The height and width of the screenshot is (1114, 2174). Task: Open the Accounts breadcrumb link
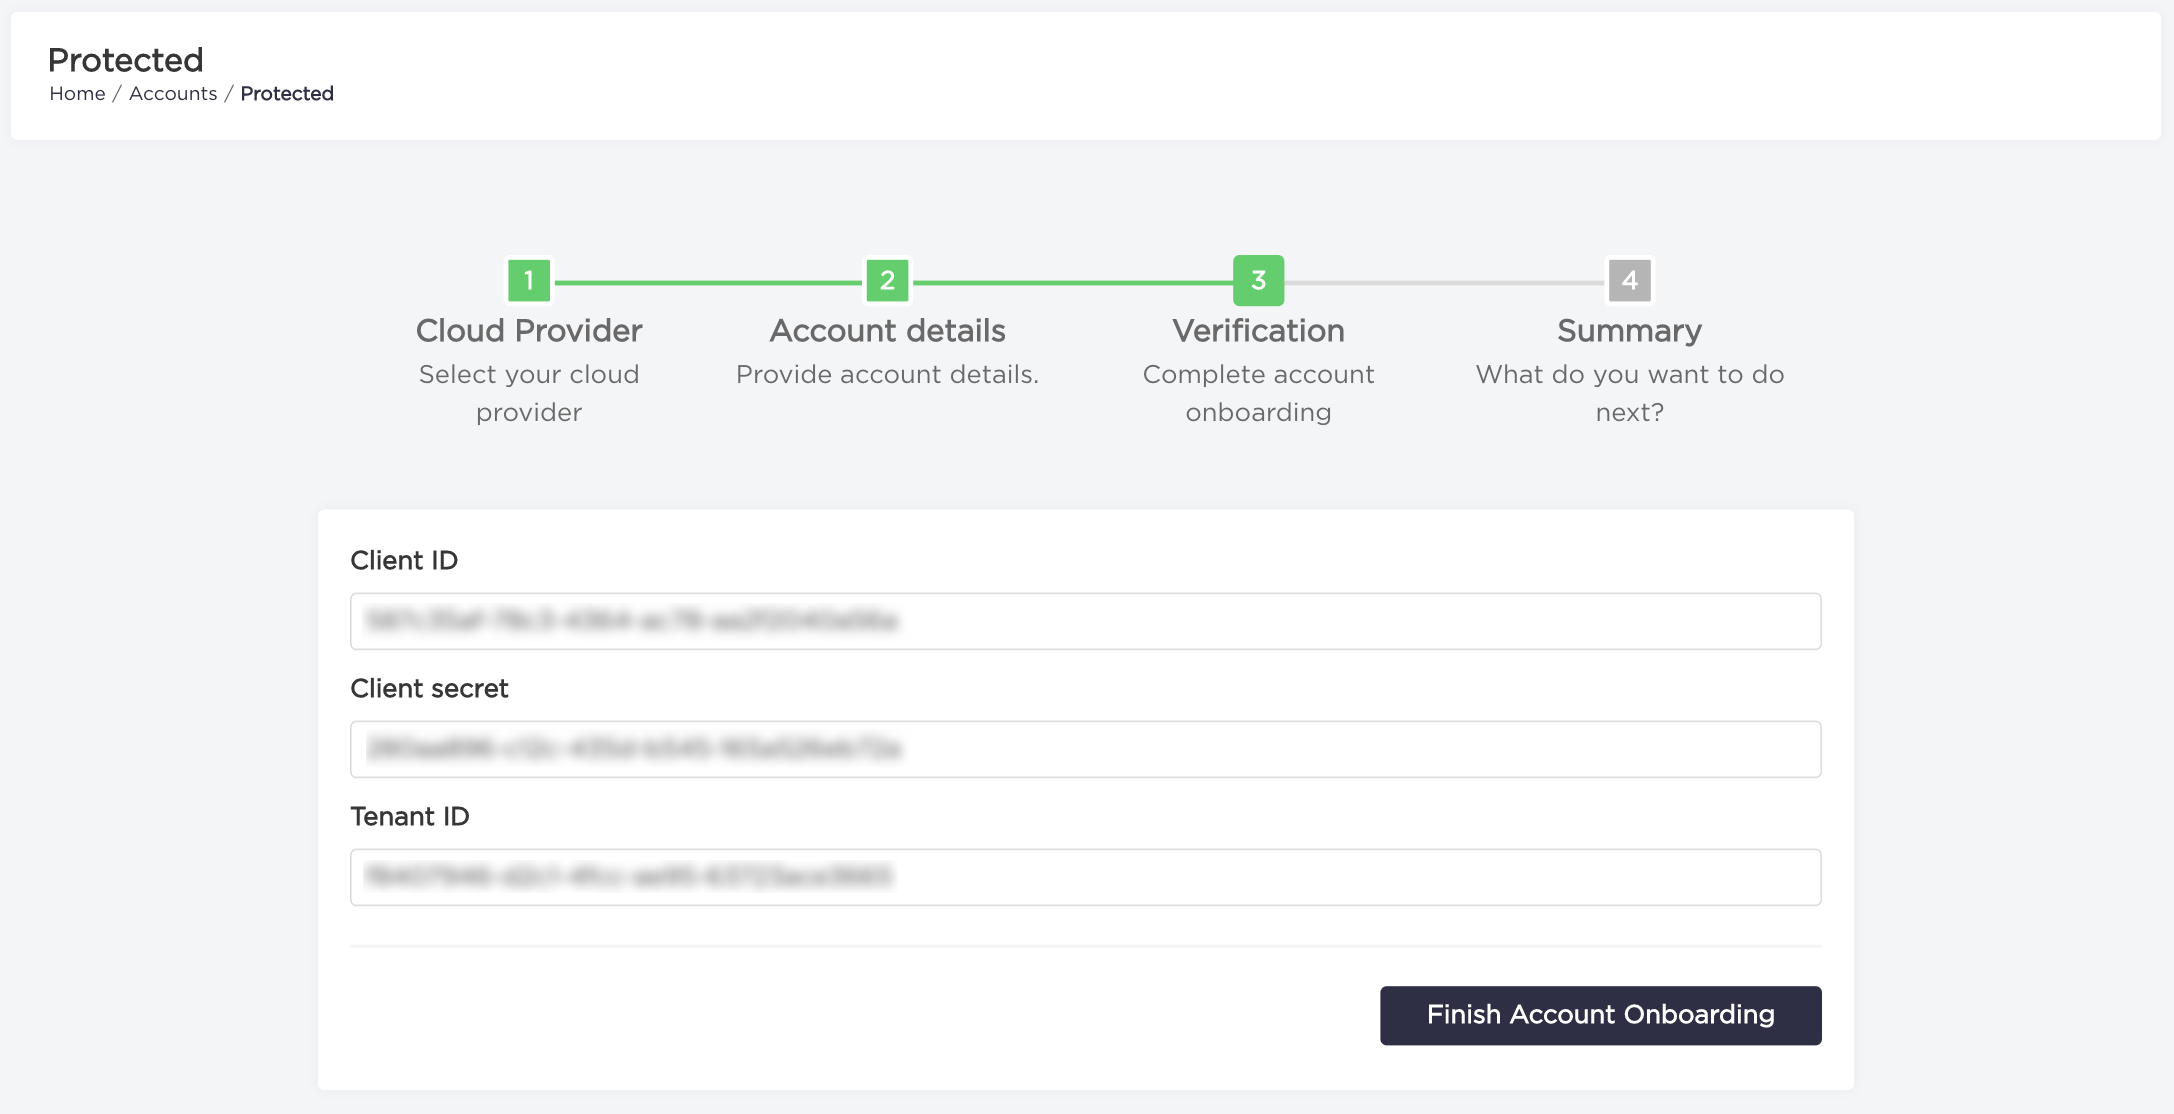(x=172, y=93)
